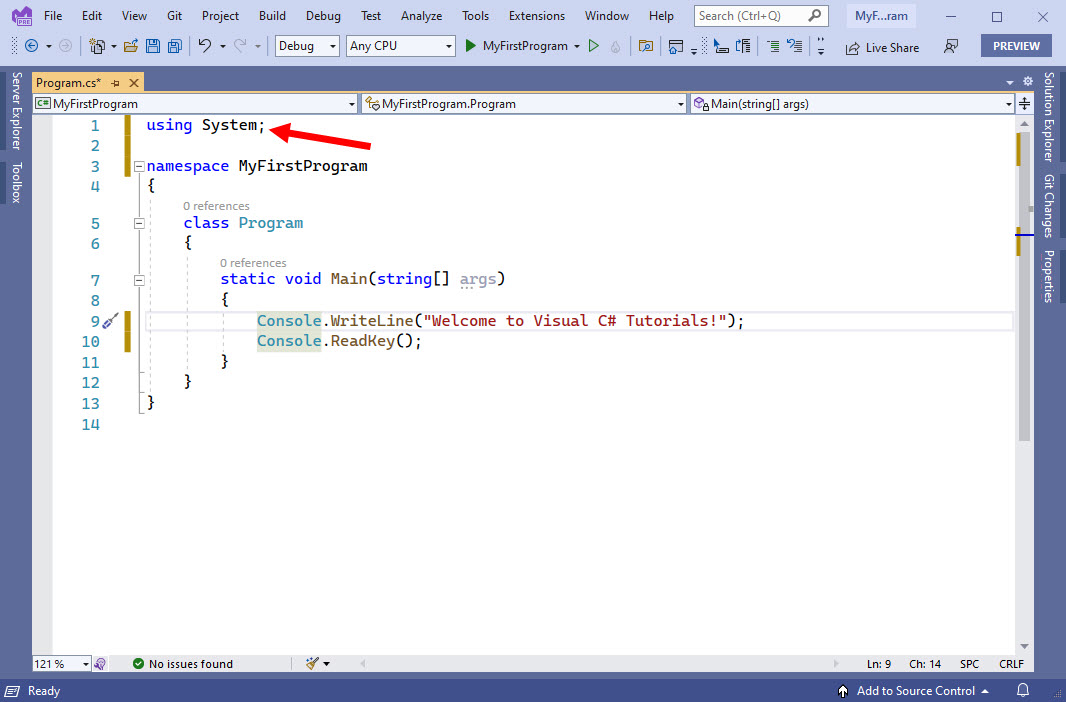Open the Debug configuration dropdown
Viewport: 1066px width, 702px height.
pos(306,46)
